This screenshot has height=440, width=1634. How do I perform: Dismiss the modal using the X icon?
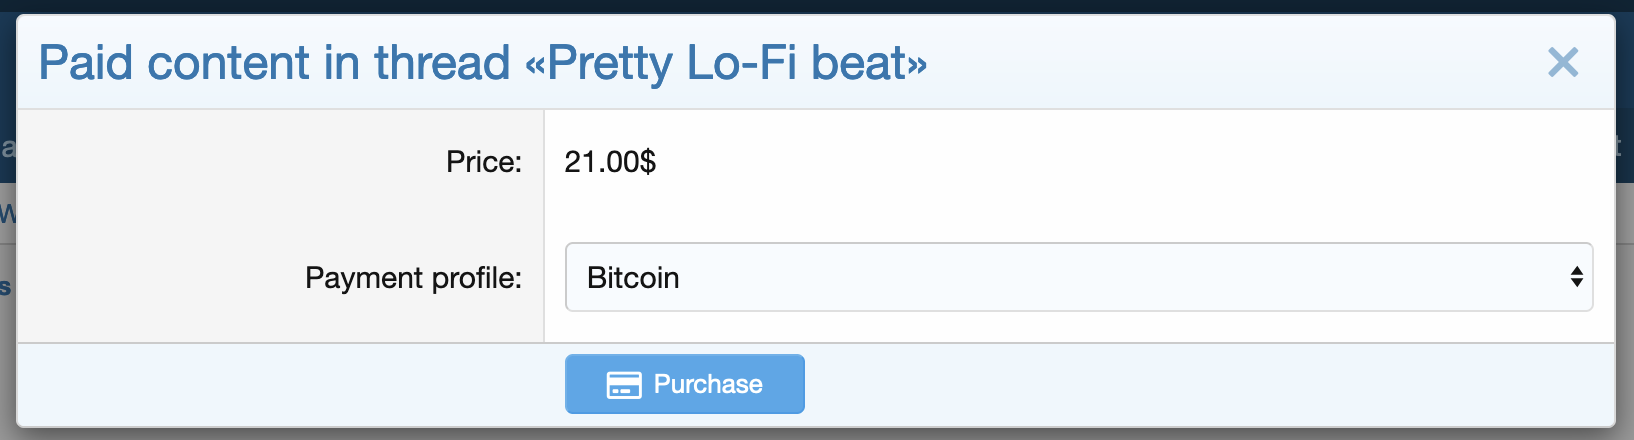pyautogui.click(x=1562, y=63)
